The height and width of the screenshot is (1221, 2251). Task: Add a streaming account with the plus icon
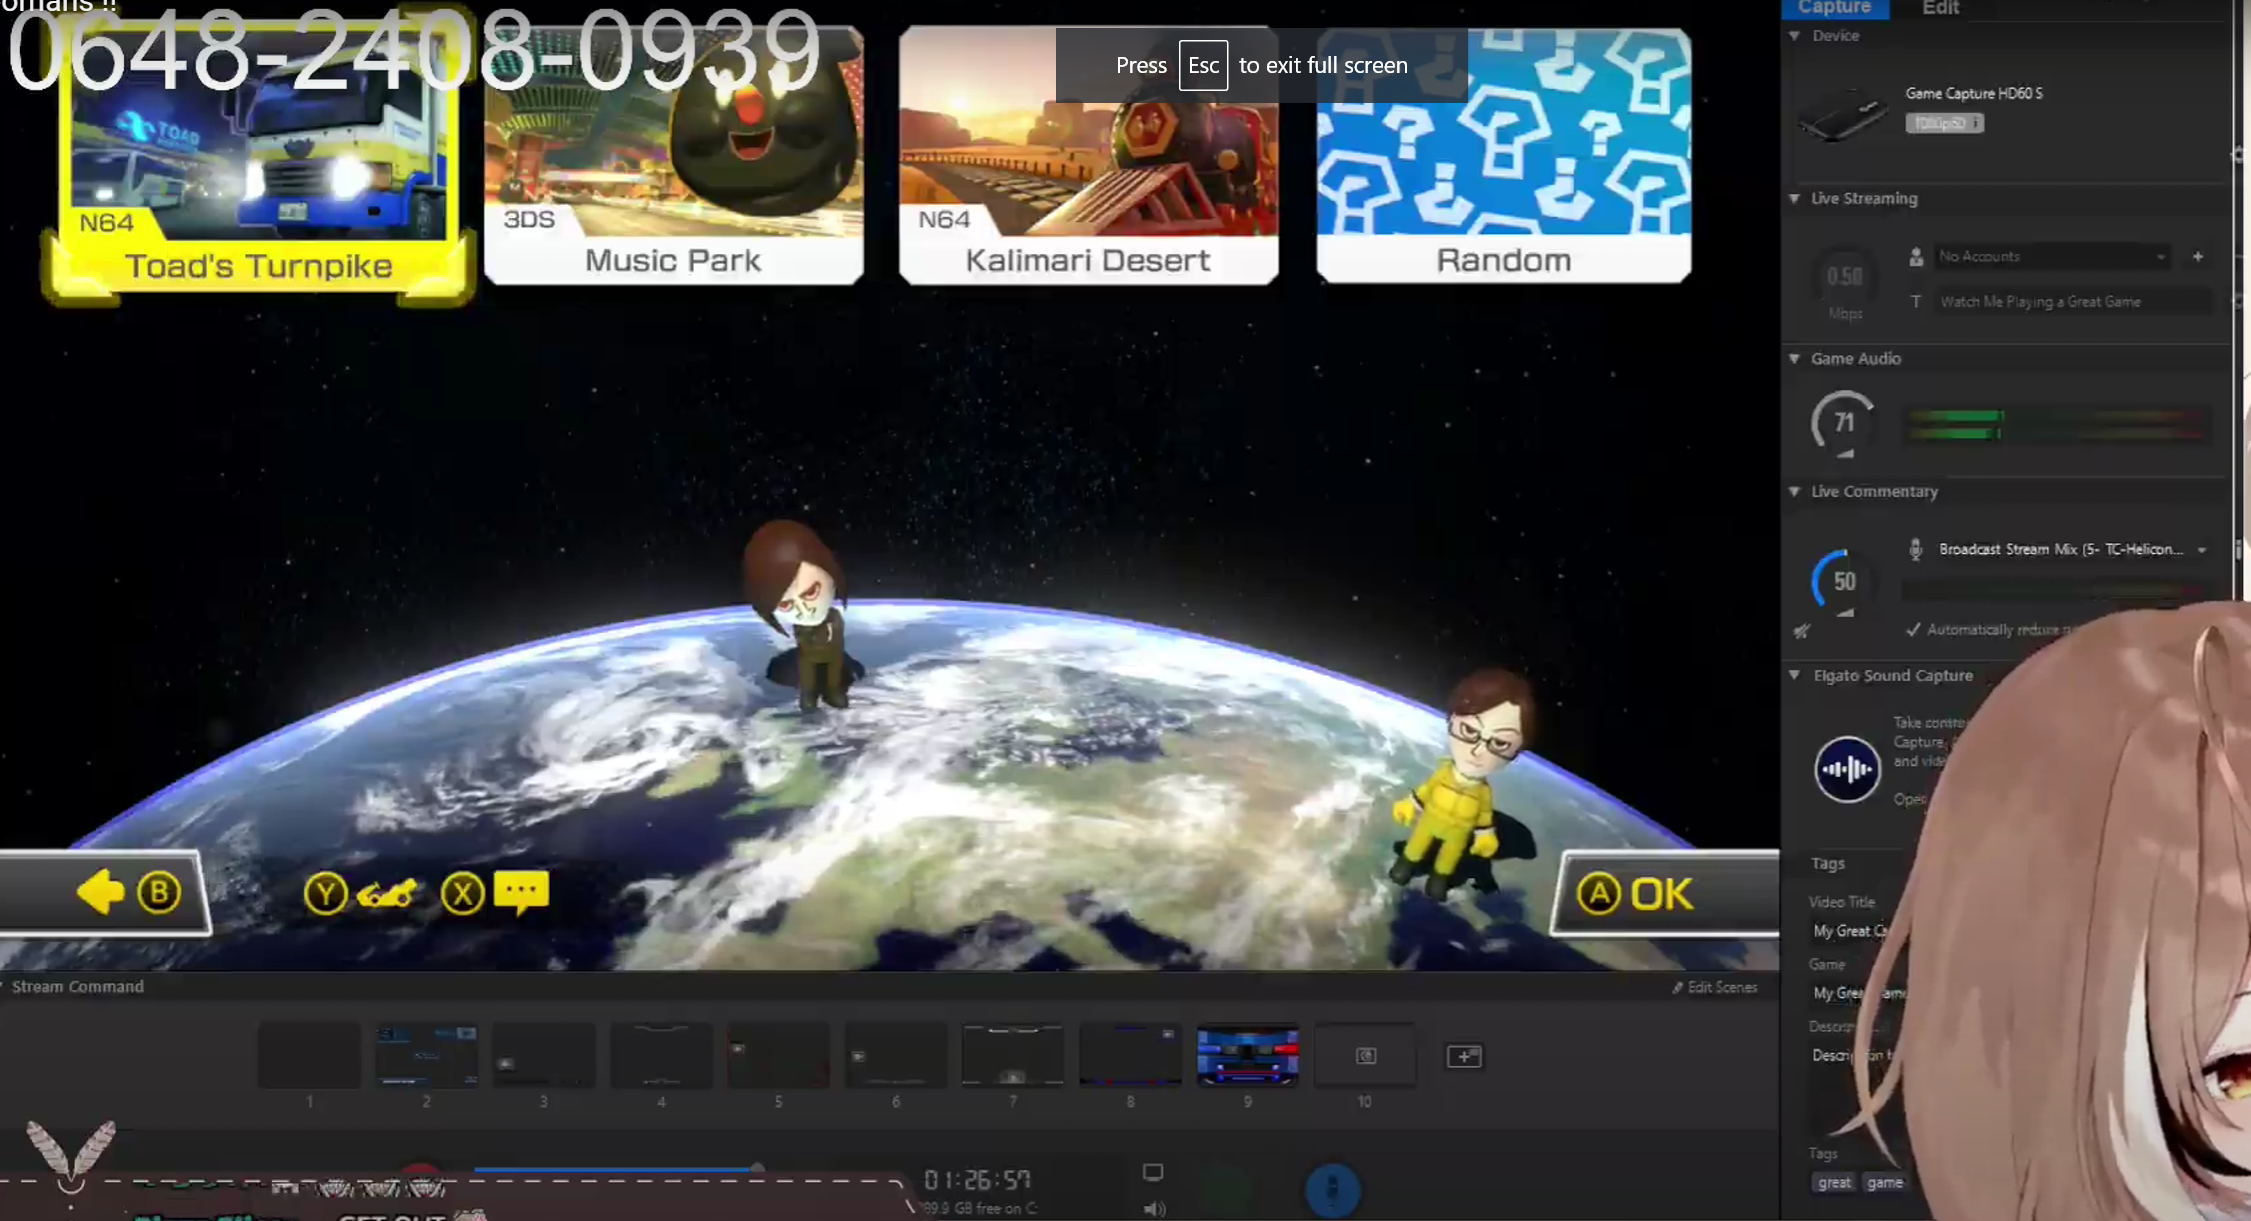click(2198, 257)
